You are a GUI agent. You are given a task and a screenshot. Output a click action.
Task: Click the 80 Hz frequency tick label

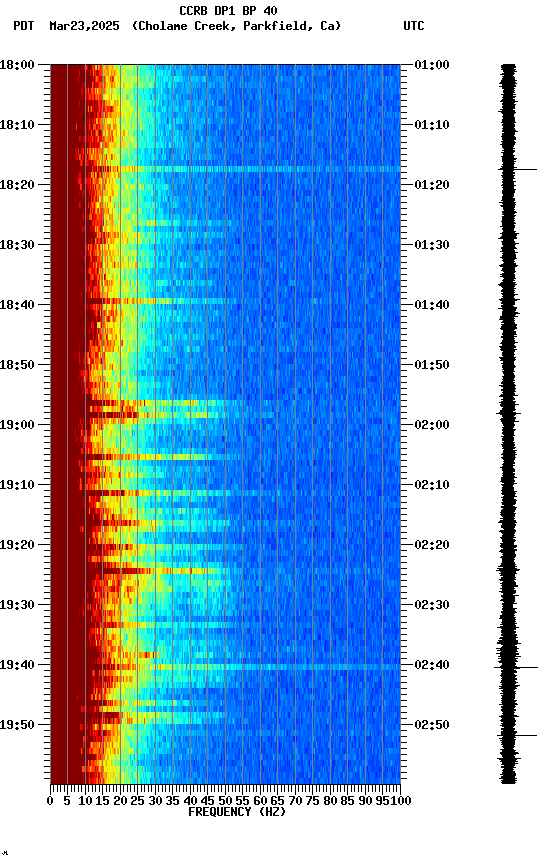pyautogui.click(x=330, y=801)
